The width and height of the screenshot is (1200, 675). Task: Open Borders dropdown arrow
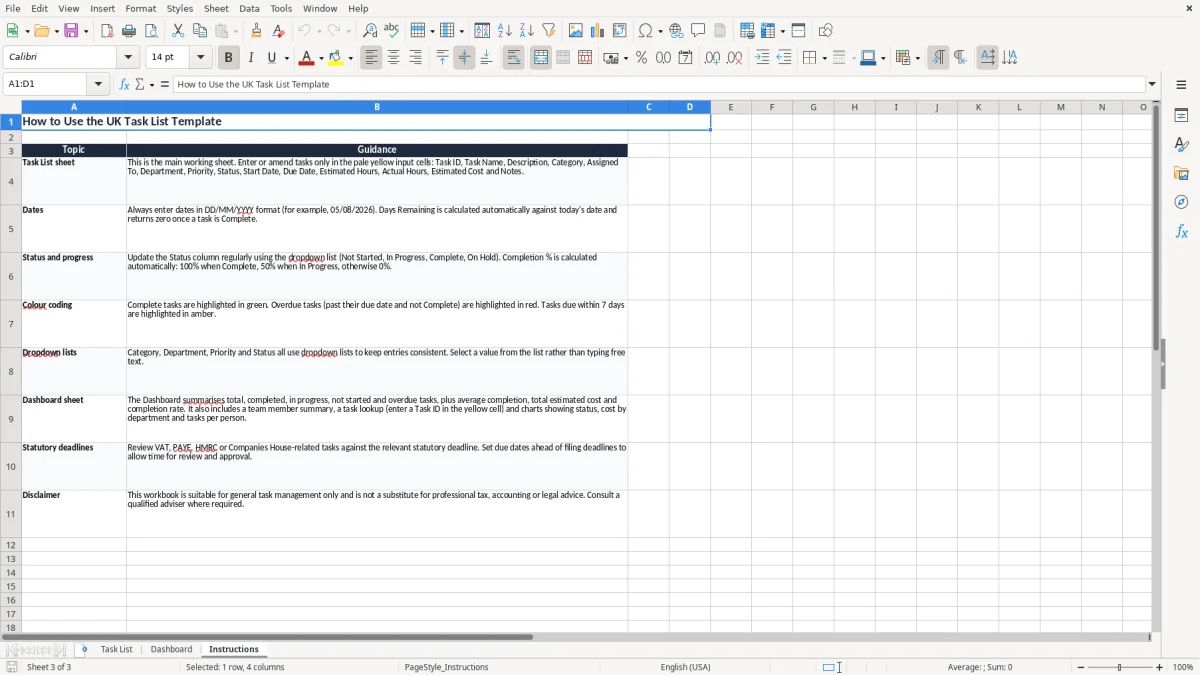pyautogui.click(x=823, y=58)
